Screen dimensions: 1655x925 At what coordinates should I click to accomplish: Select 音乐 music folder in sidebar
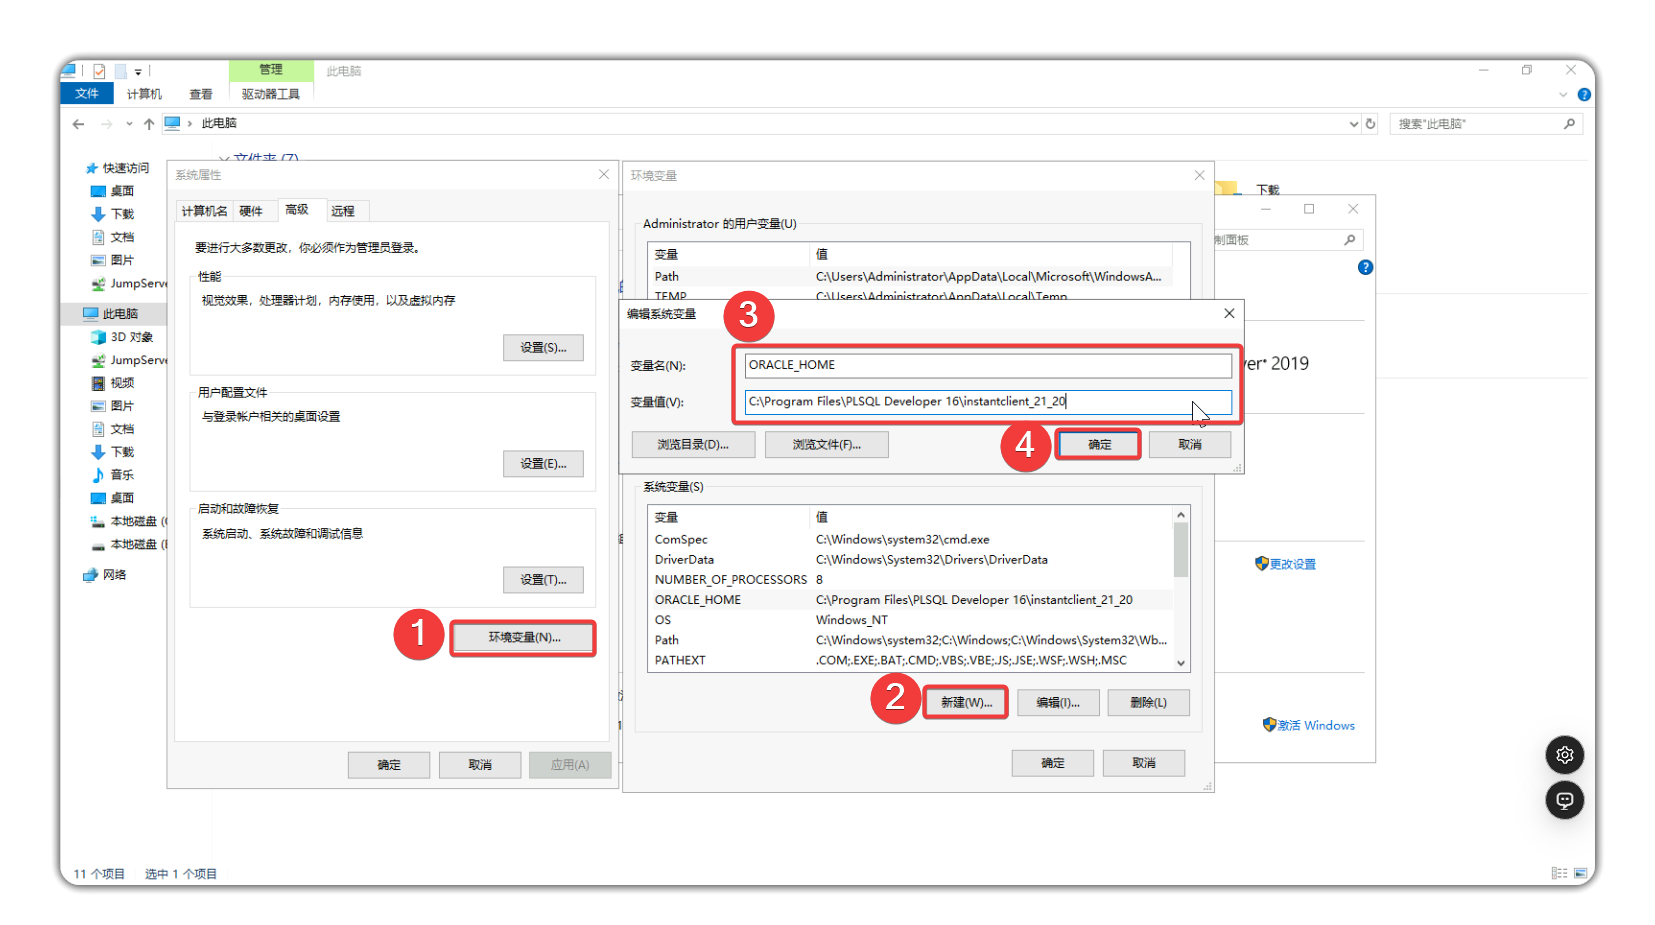[122, 475]
